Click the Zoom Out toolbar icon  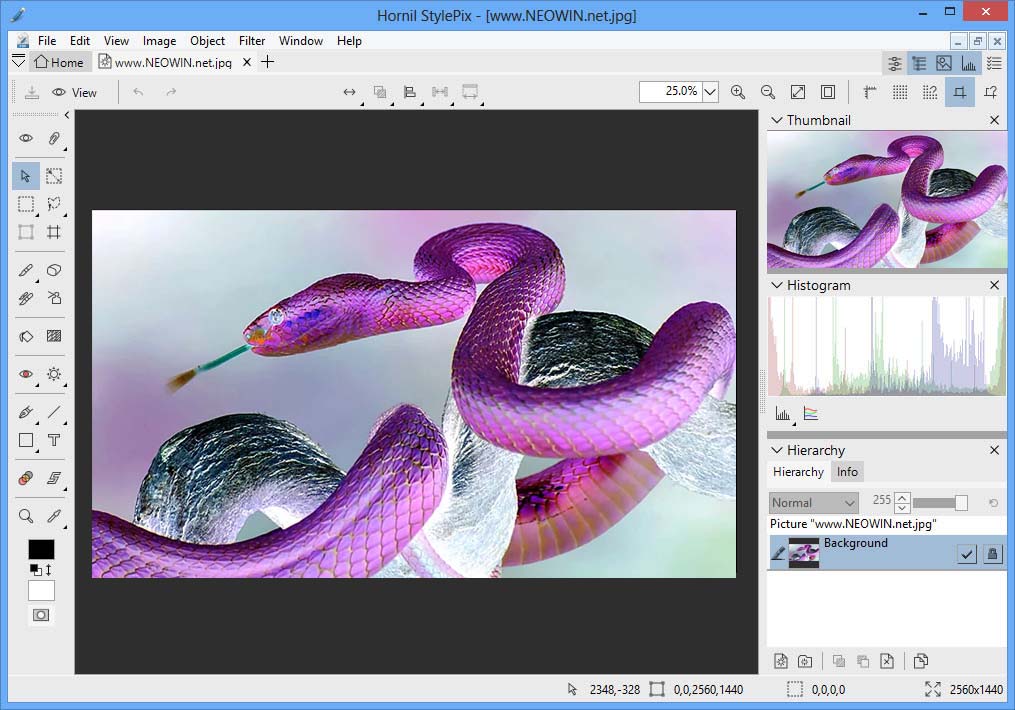768,92
